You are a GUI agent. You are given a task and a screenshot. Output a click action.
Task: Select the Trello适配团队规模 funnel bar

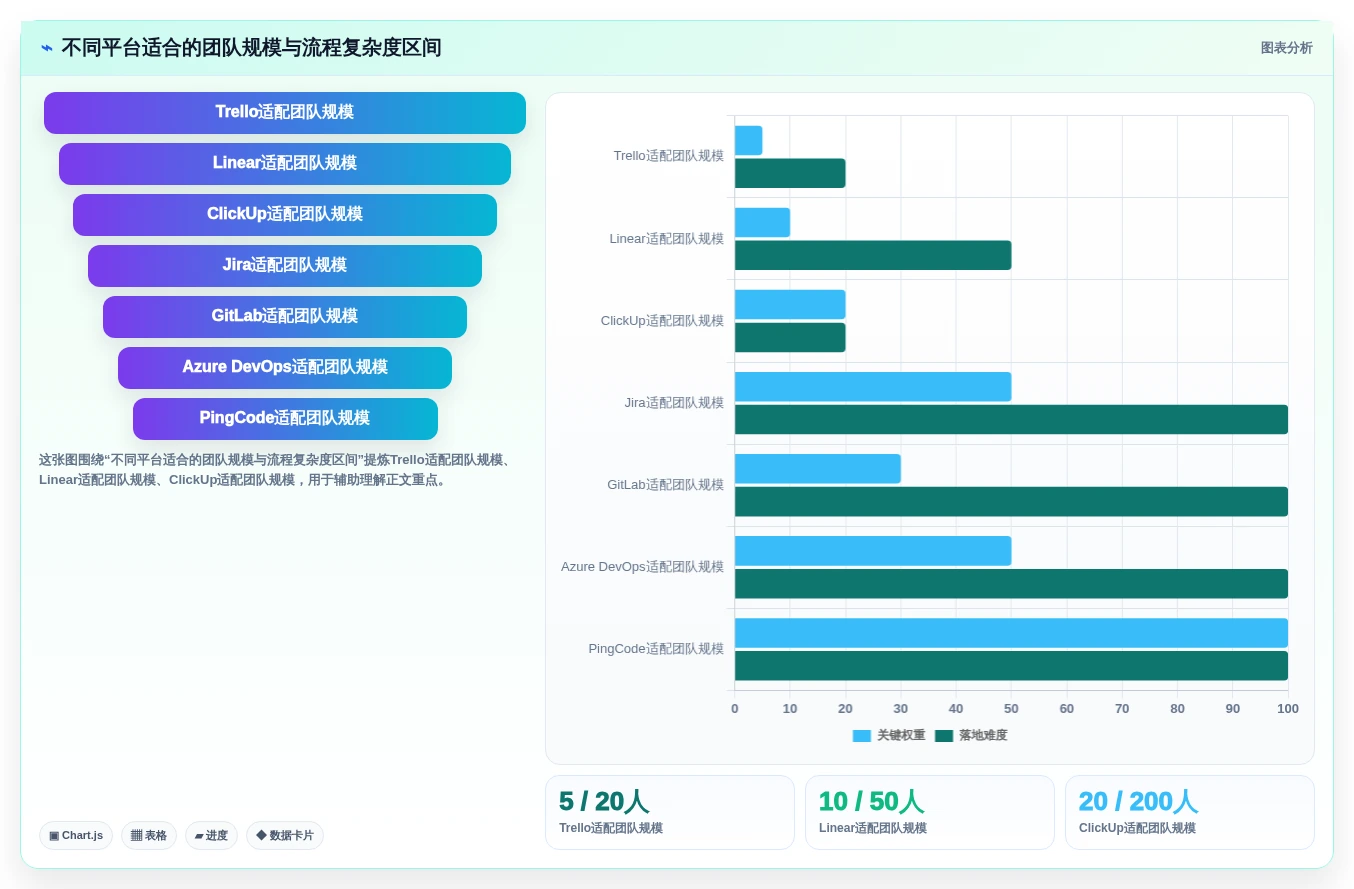point(285,113)
